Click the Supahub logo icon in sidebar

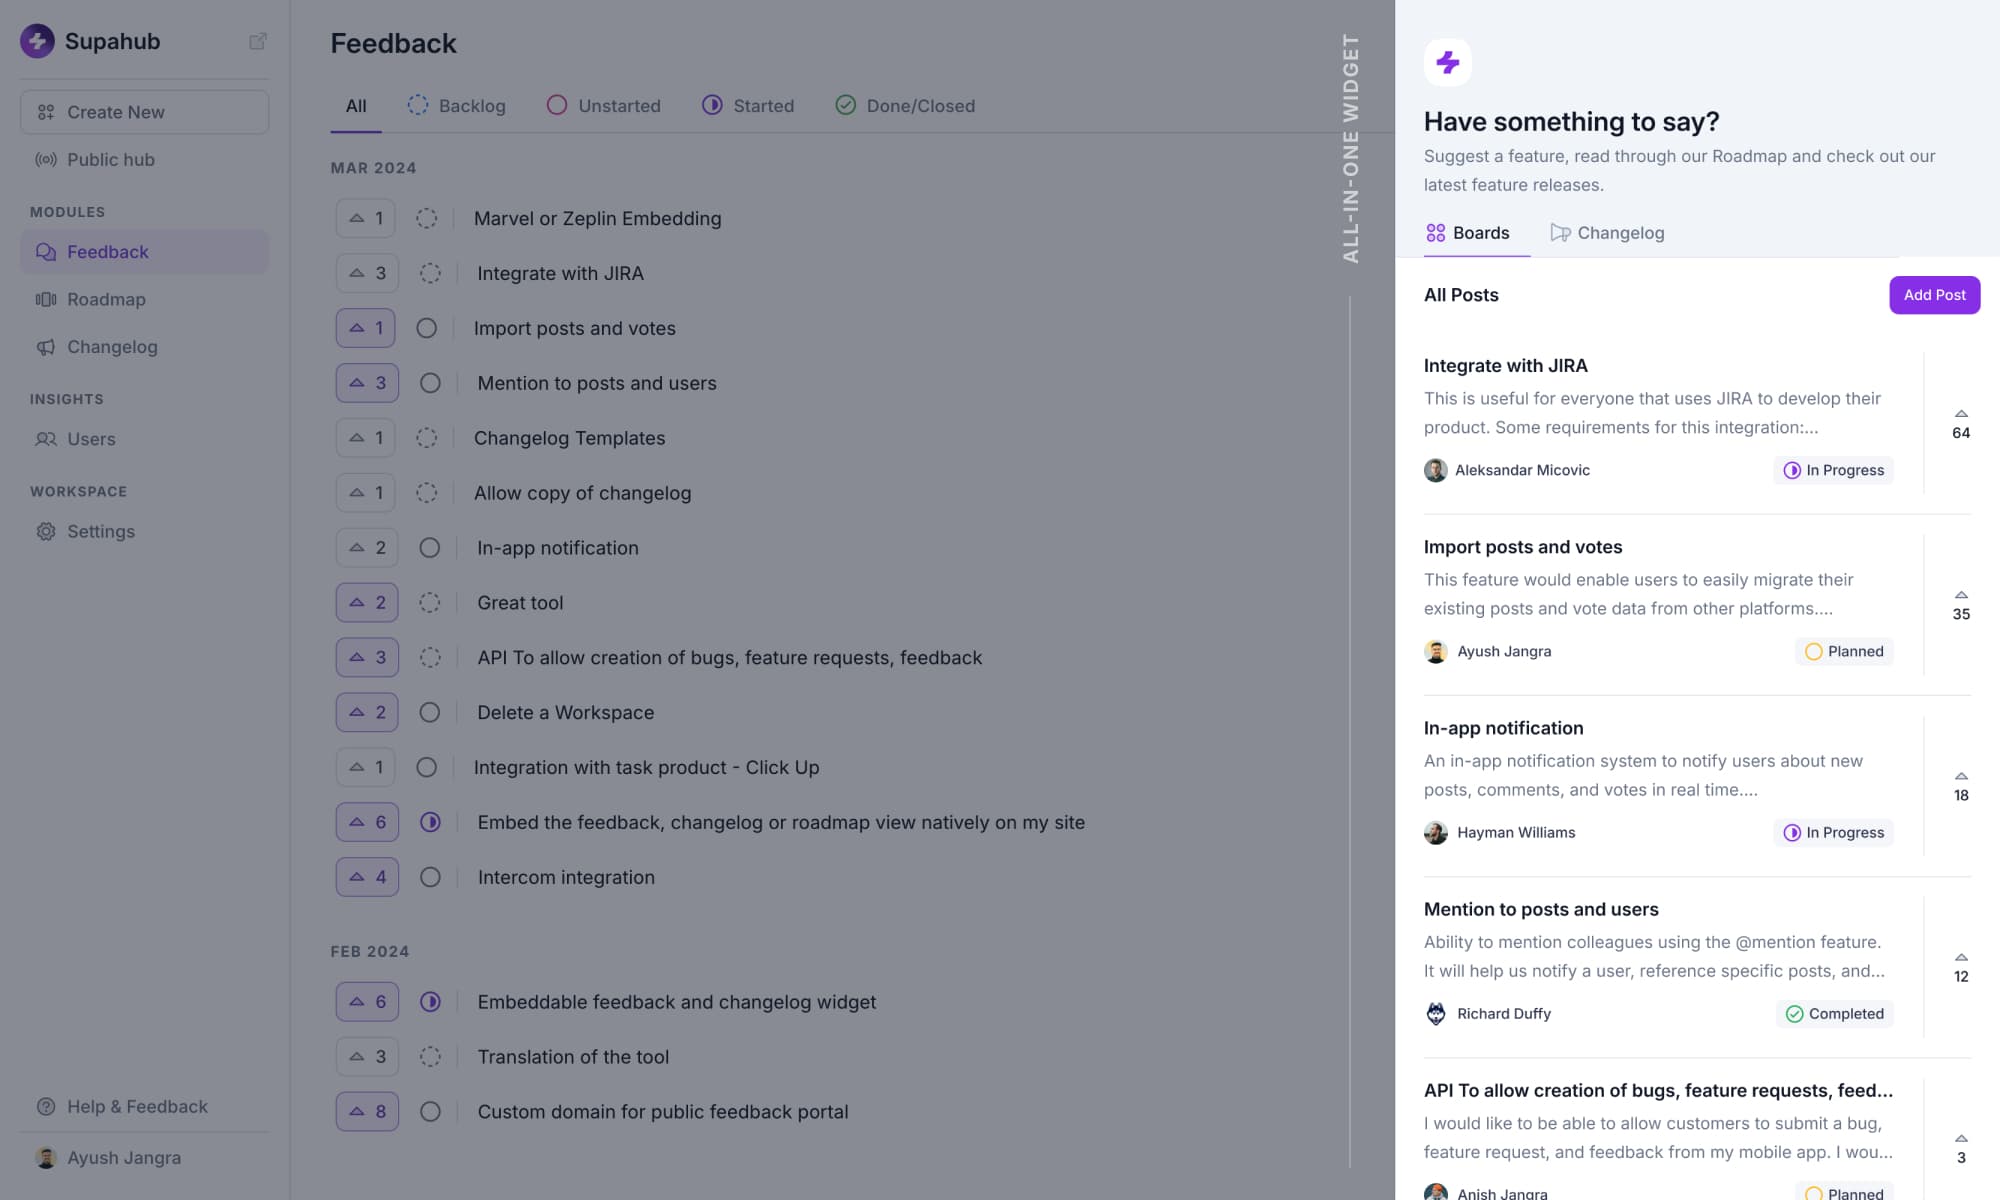pyautogui.click(x=37, y=41)
